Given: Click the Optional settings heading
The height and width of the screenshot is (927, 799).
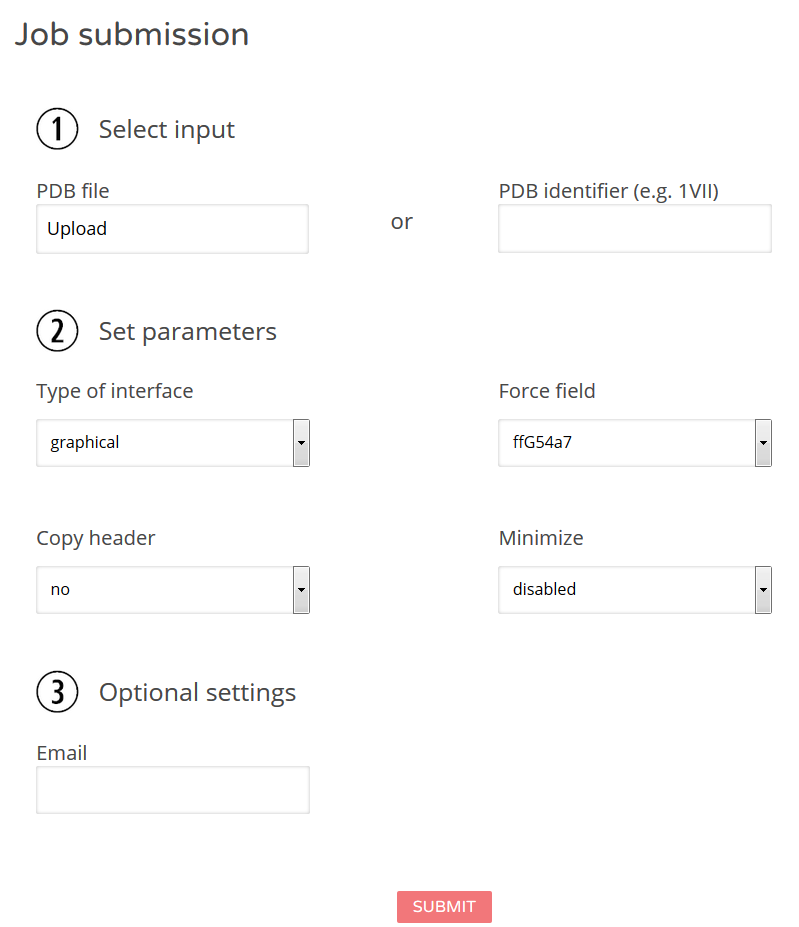Looking at the screenshot, I should point(198,692).
